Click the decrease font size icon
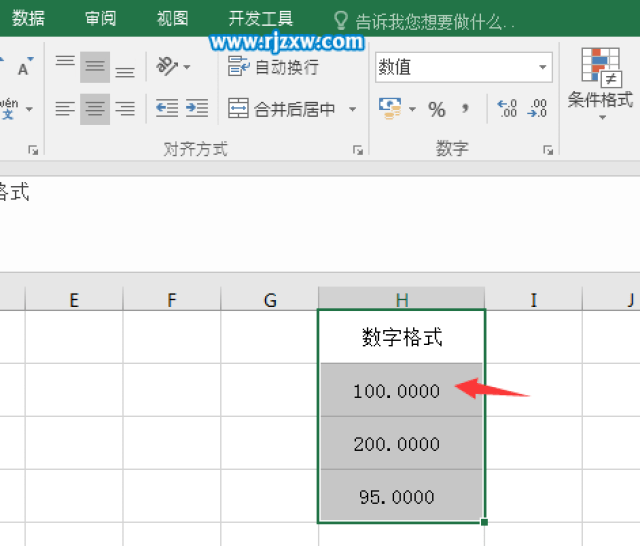This screenshot has height=546, width=640. pyautogui.click(x=25, y=66)
